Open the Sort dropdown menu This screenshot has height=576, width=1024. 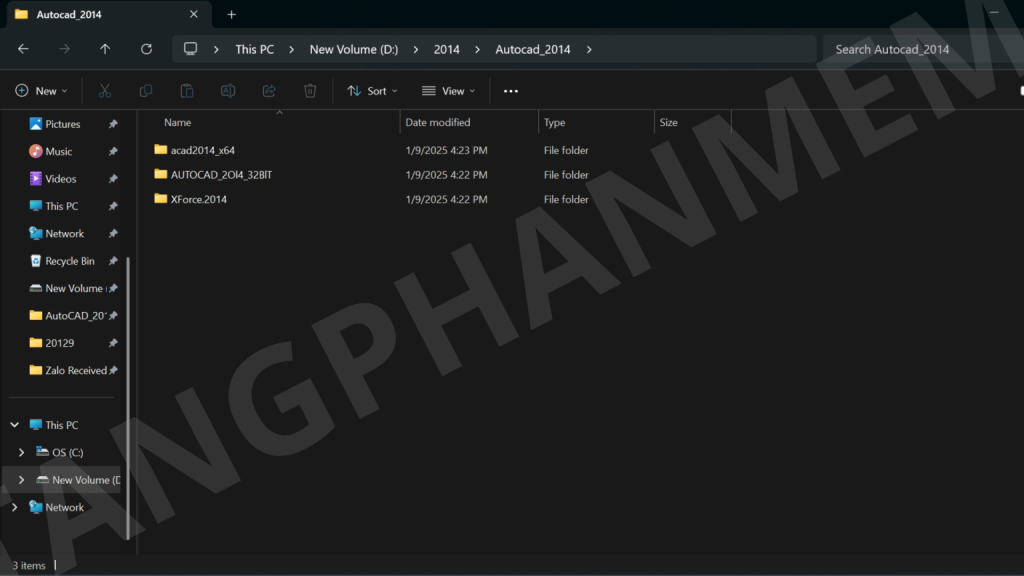(372, 91)
